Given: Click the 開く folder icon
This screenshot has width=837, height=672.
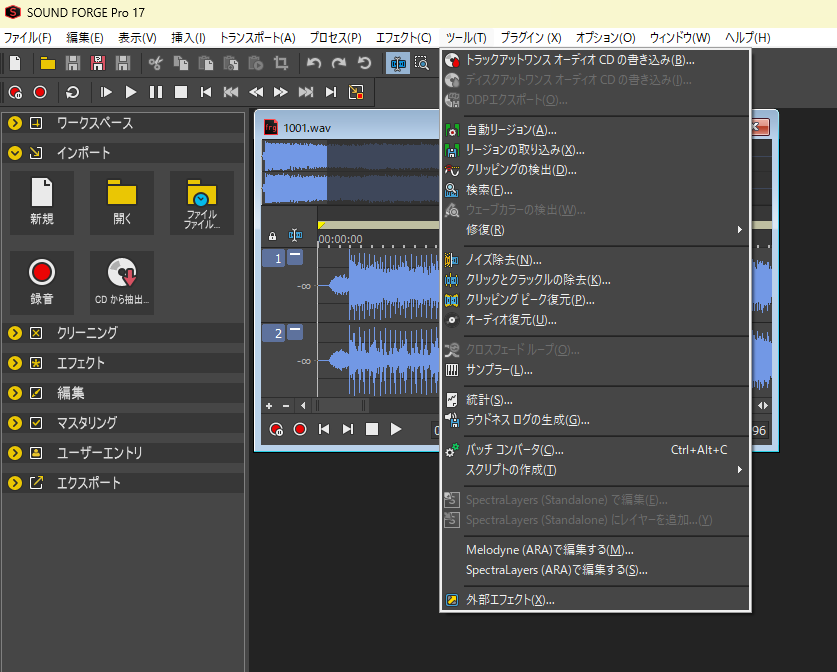Looking at the screenshot, I should point(122,202).
